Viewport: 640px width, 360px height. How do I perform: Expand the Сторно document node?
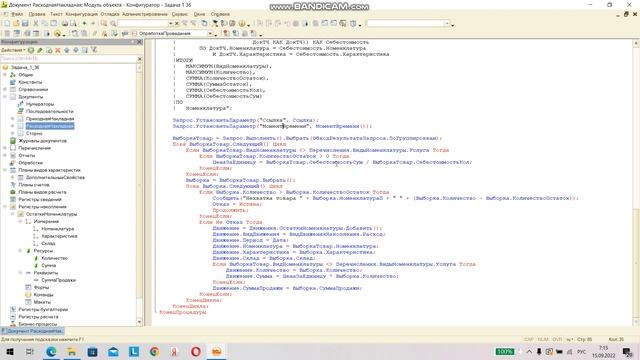(13, 133)
